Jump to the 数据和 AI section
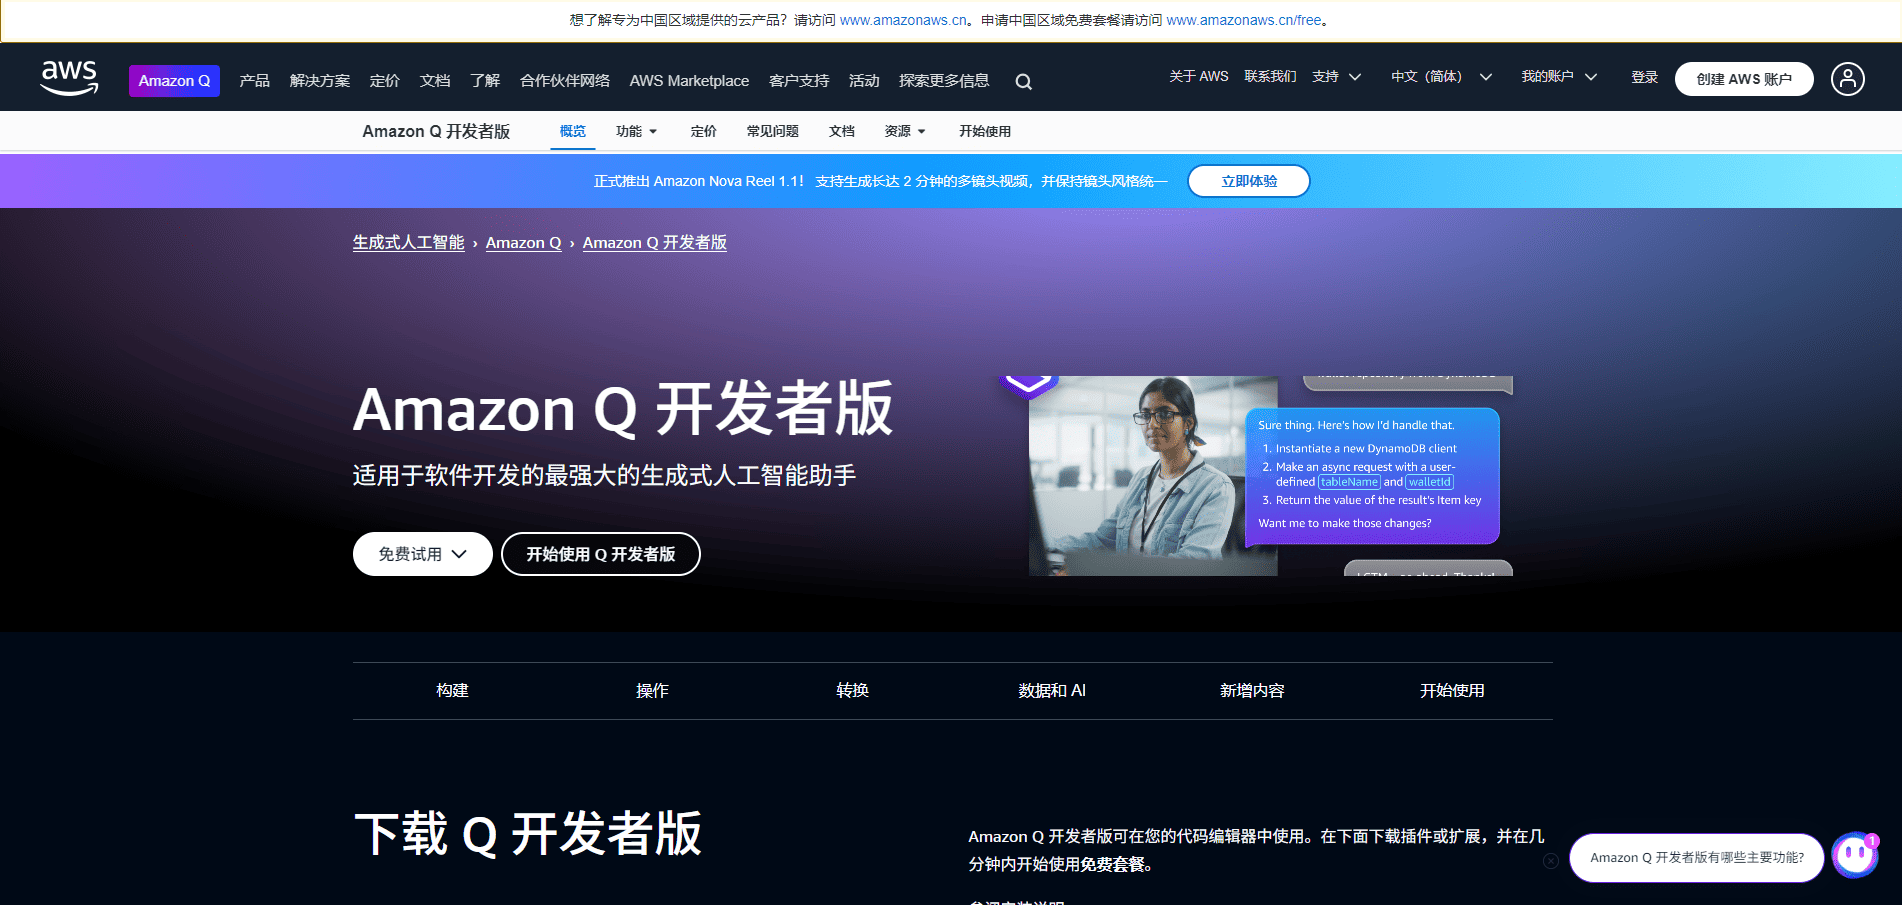The height and width of the screenshot is (905, 1902). (1052, 691)
